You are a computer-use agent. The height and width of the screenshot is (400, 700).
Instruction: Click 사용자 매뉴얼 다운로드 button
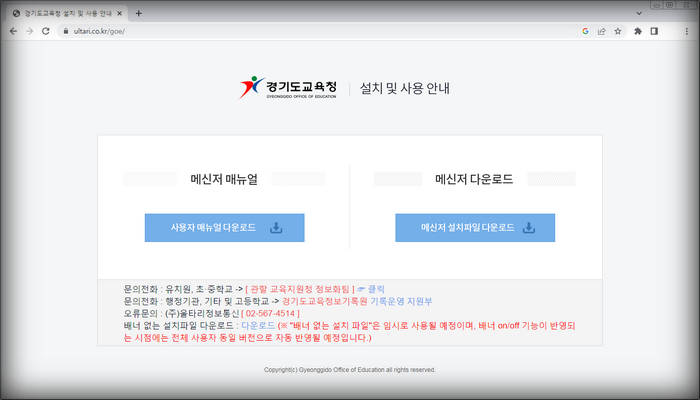click(225, 228)
